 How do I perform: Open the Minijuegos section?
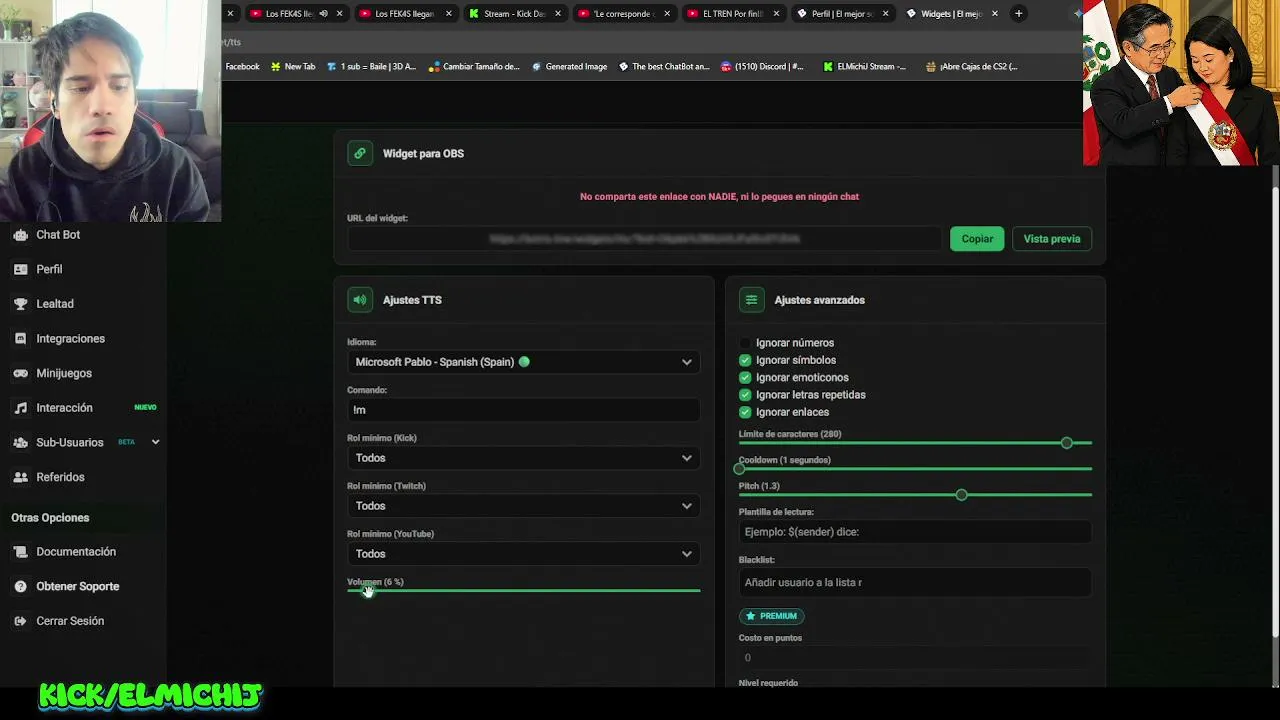pos(64,374)
